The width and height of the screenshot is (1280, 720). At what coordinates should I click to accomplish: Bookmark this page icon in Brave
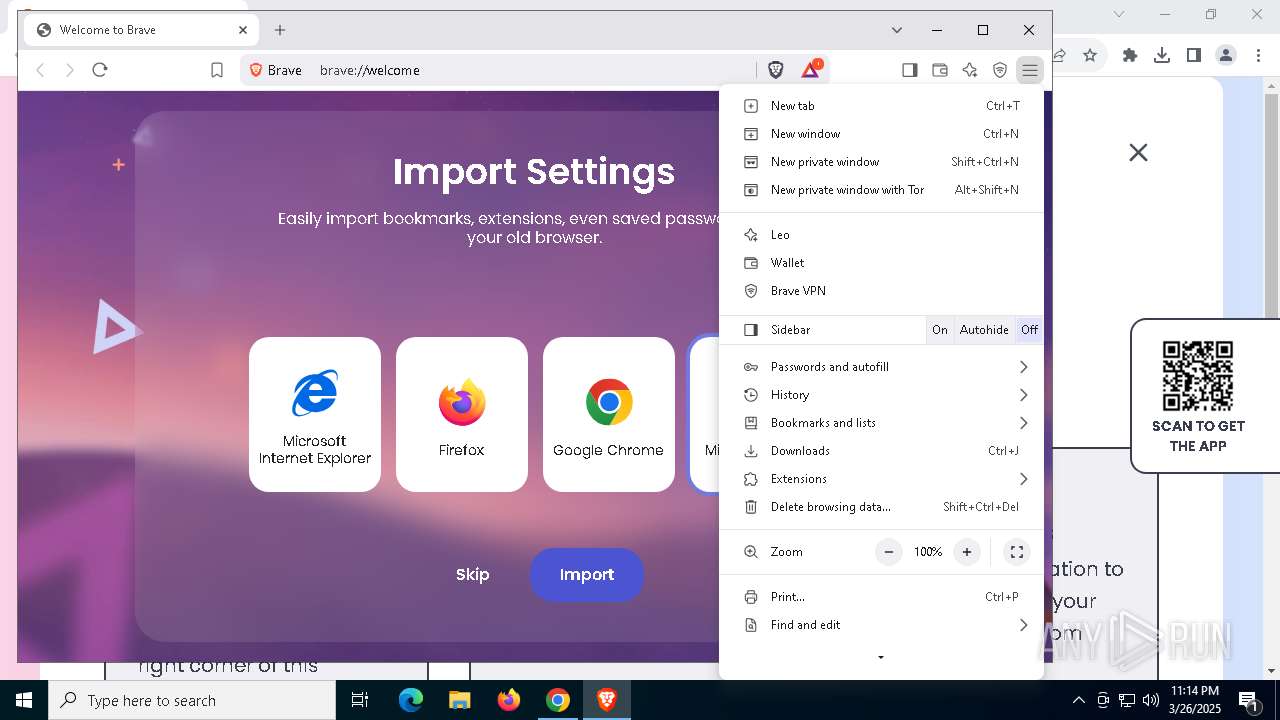click(217, 70)
